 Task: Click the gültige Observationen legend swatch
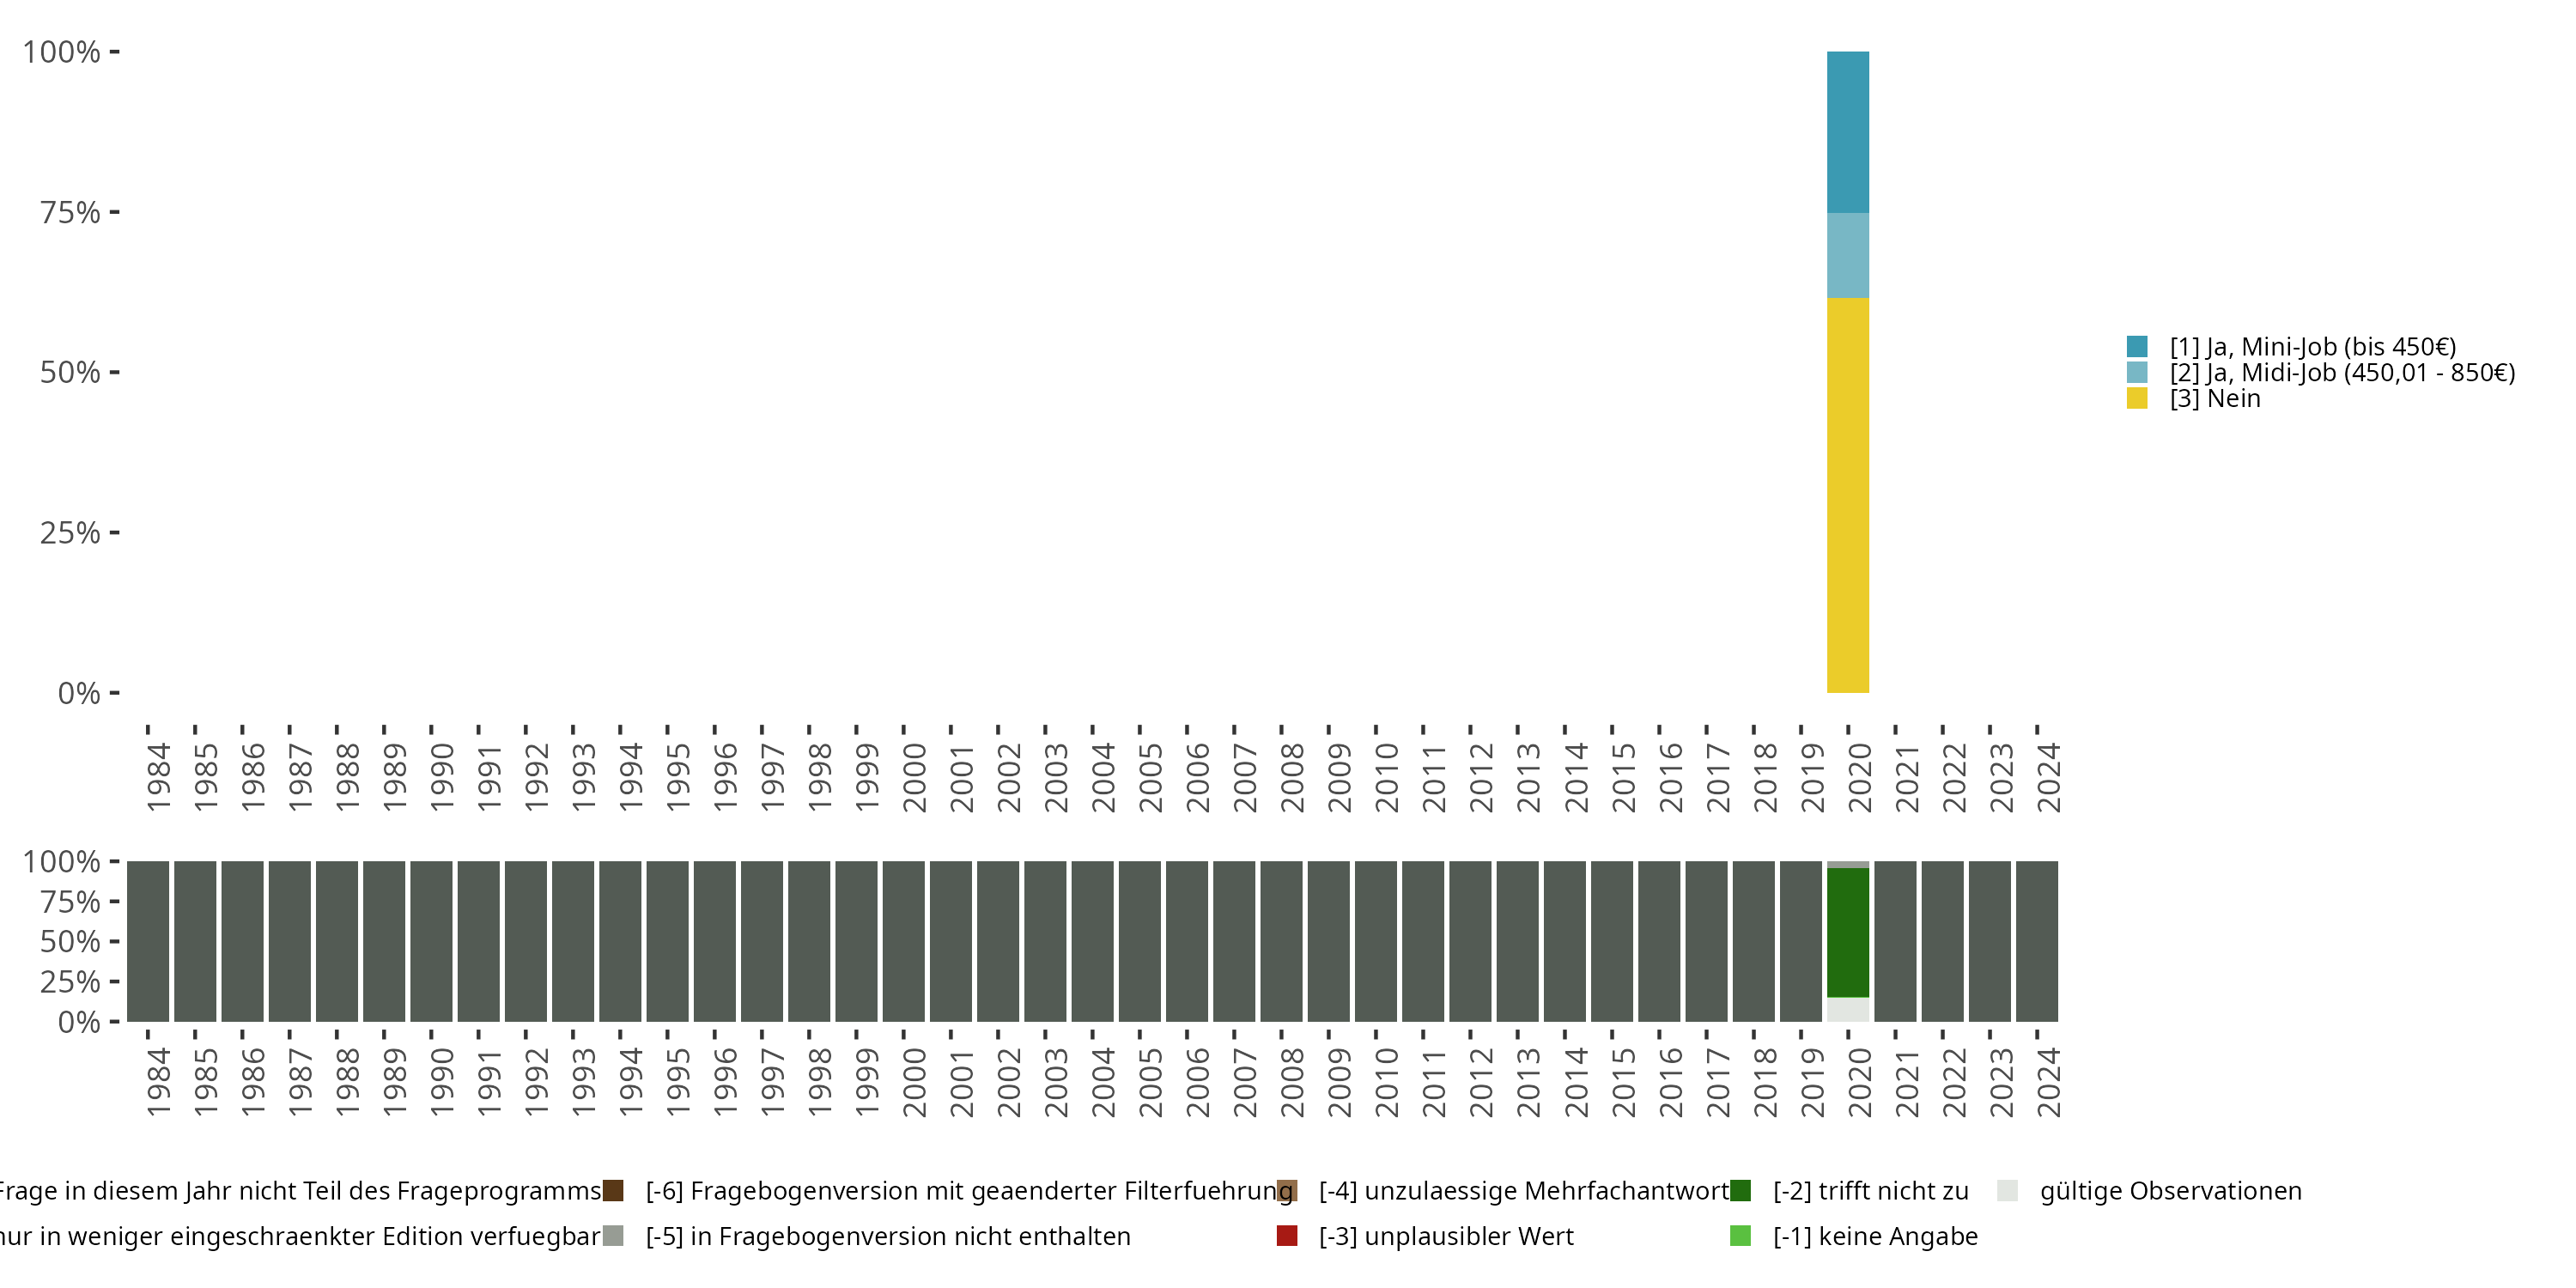[2007, 1191]
